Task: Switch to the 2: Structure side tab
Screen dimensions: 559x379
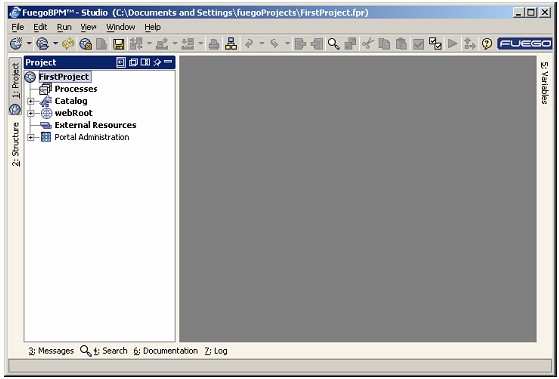Action: [x=16, y=144]
